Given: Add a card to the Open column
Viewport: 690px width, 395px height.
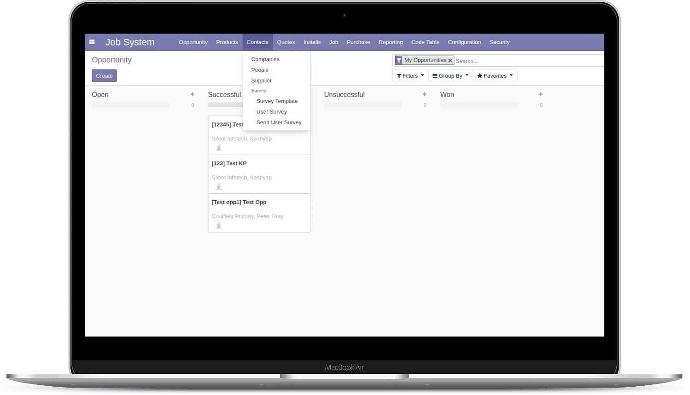Looking at the screenshot, I should click(x=192, y=94).
